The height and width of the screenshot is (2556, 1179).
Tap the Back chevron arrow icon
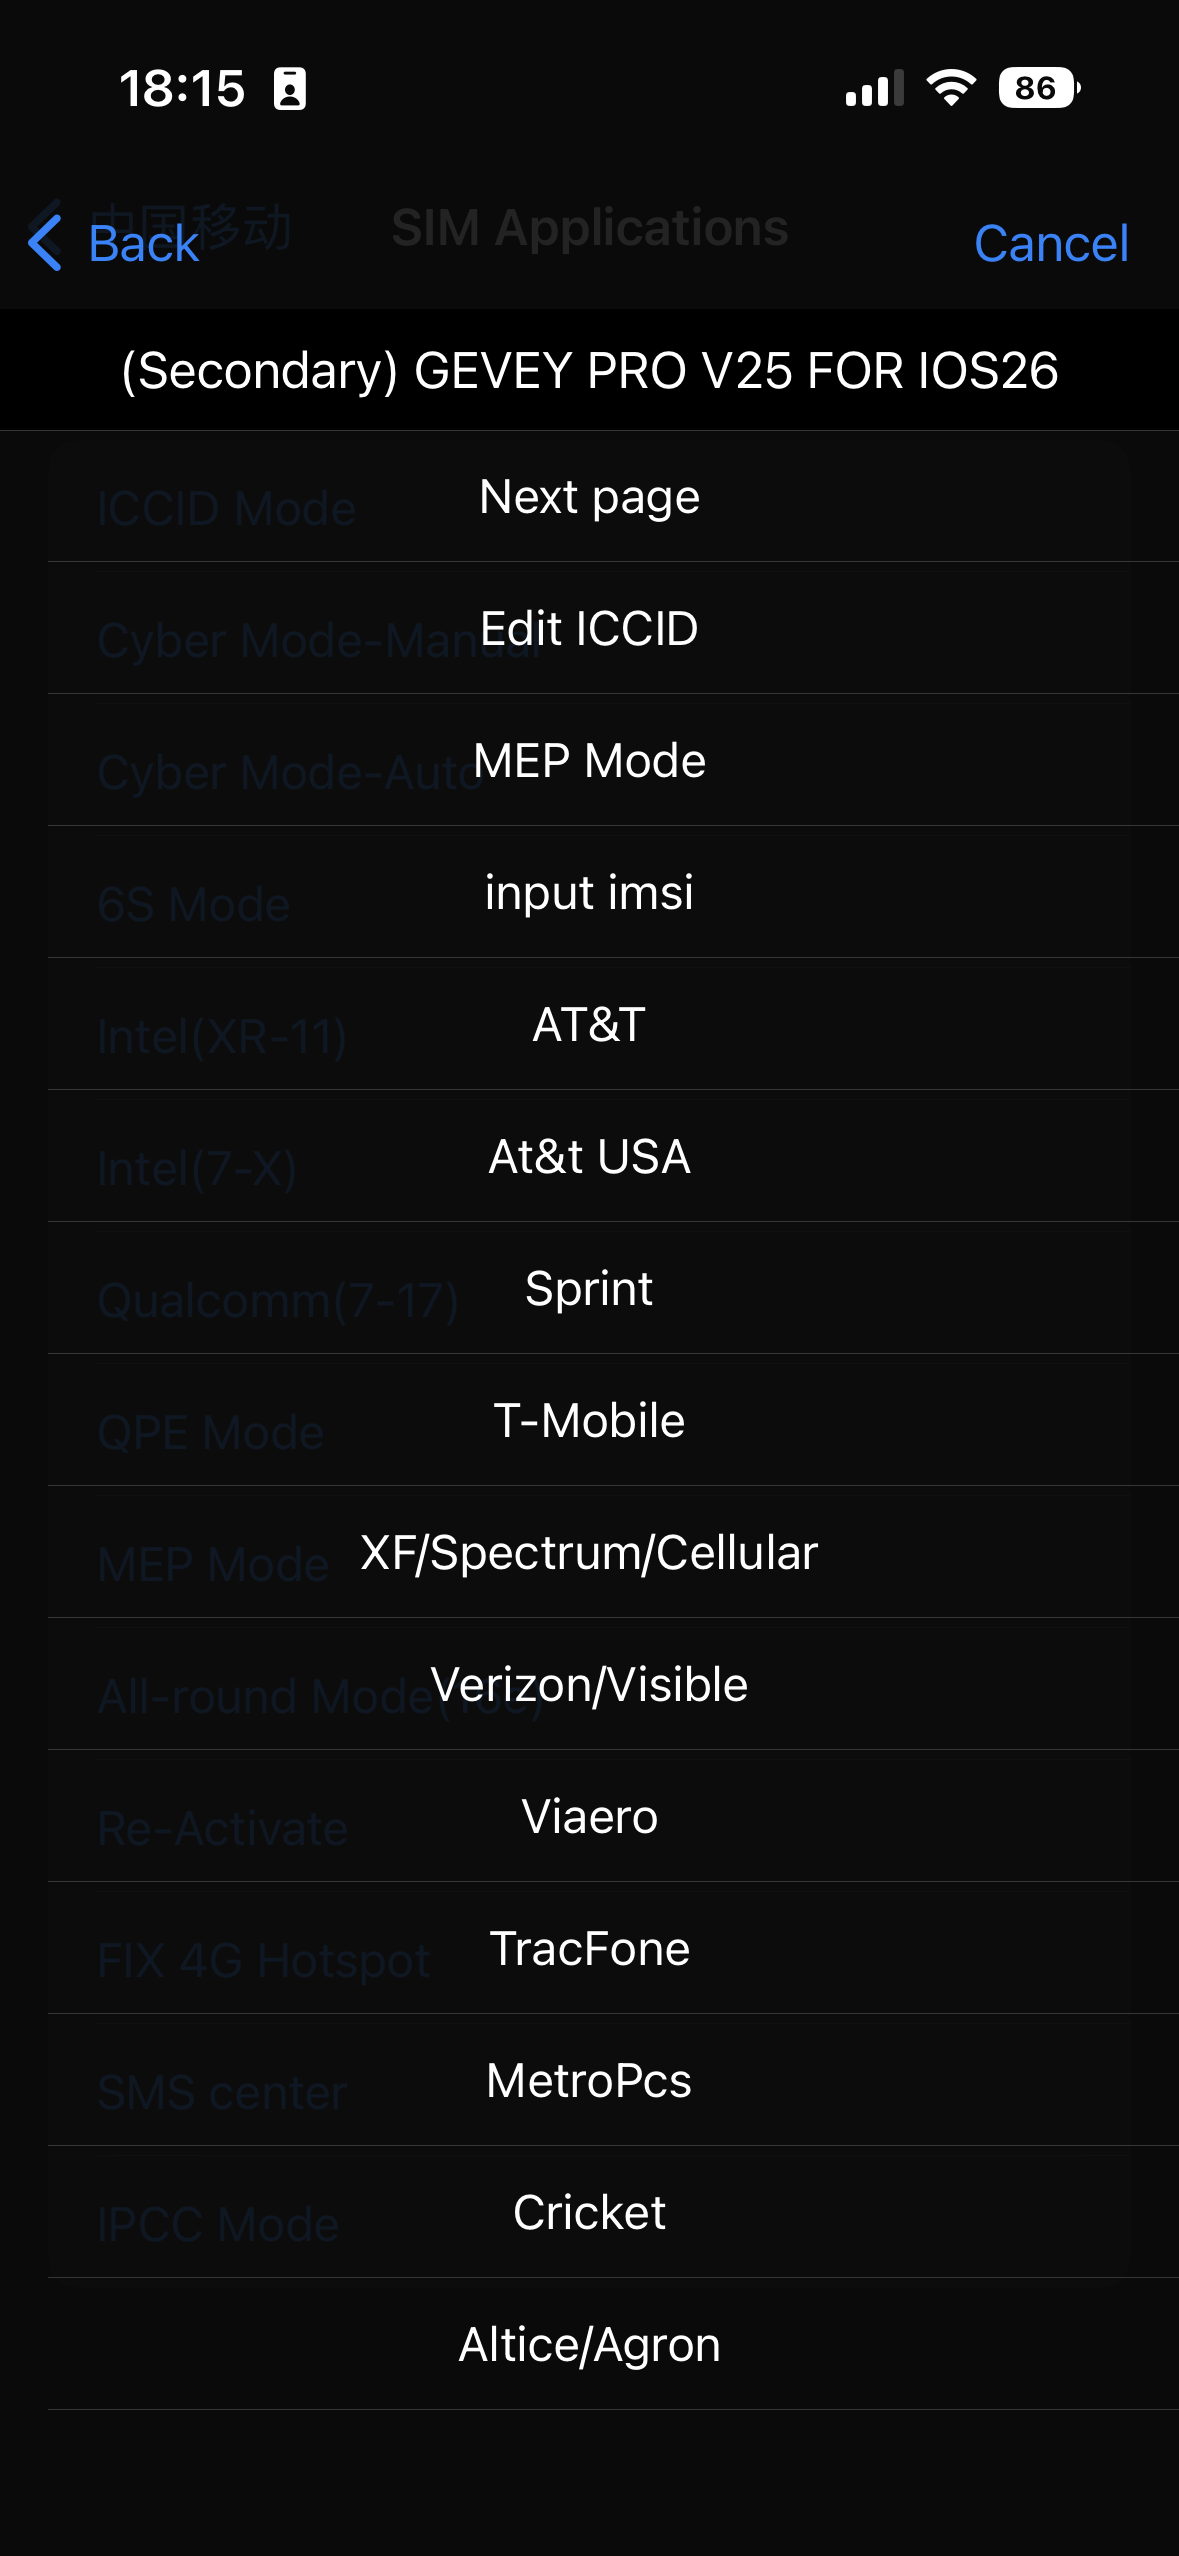[46, 243]
